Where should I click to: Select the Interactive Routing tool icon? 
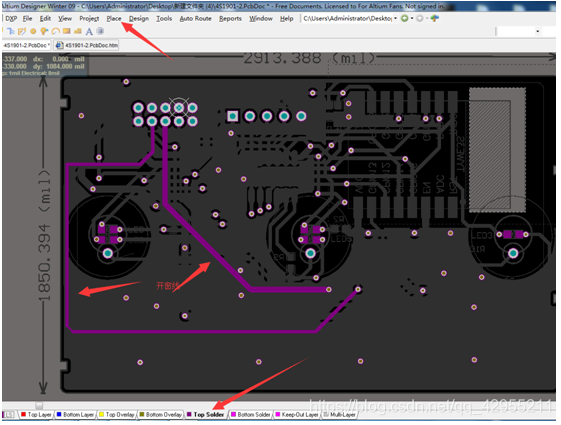10,31
